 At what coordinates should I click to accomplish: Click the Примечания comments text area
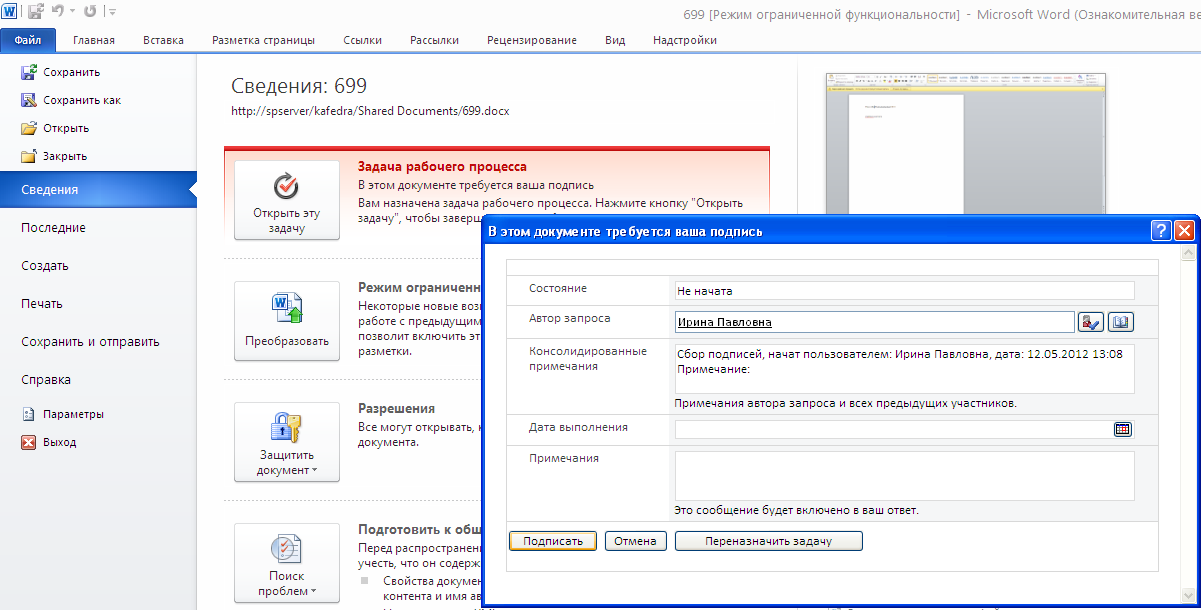click(905, 476)
